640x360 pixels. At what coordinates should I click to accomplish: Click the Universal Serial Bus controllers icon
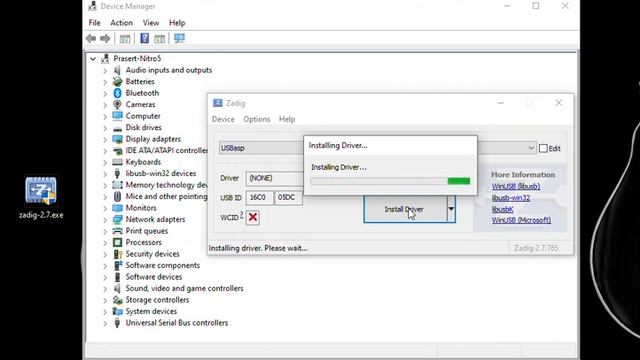tap(118, 323)
